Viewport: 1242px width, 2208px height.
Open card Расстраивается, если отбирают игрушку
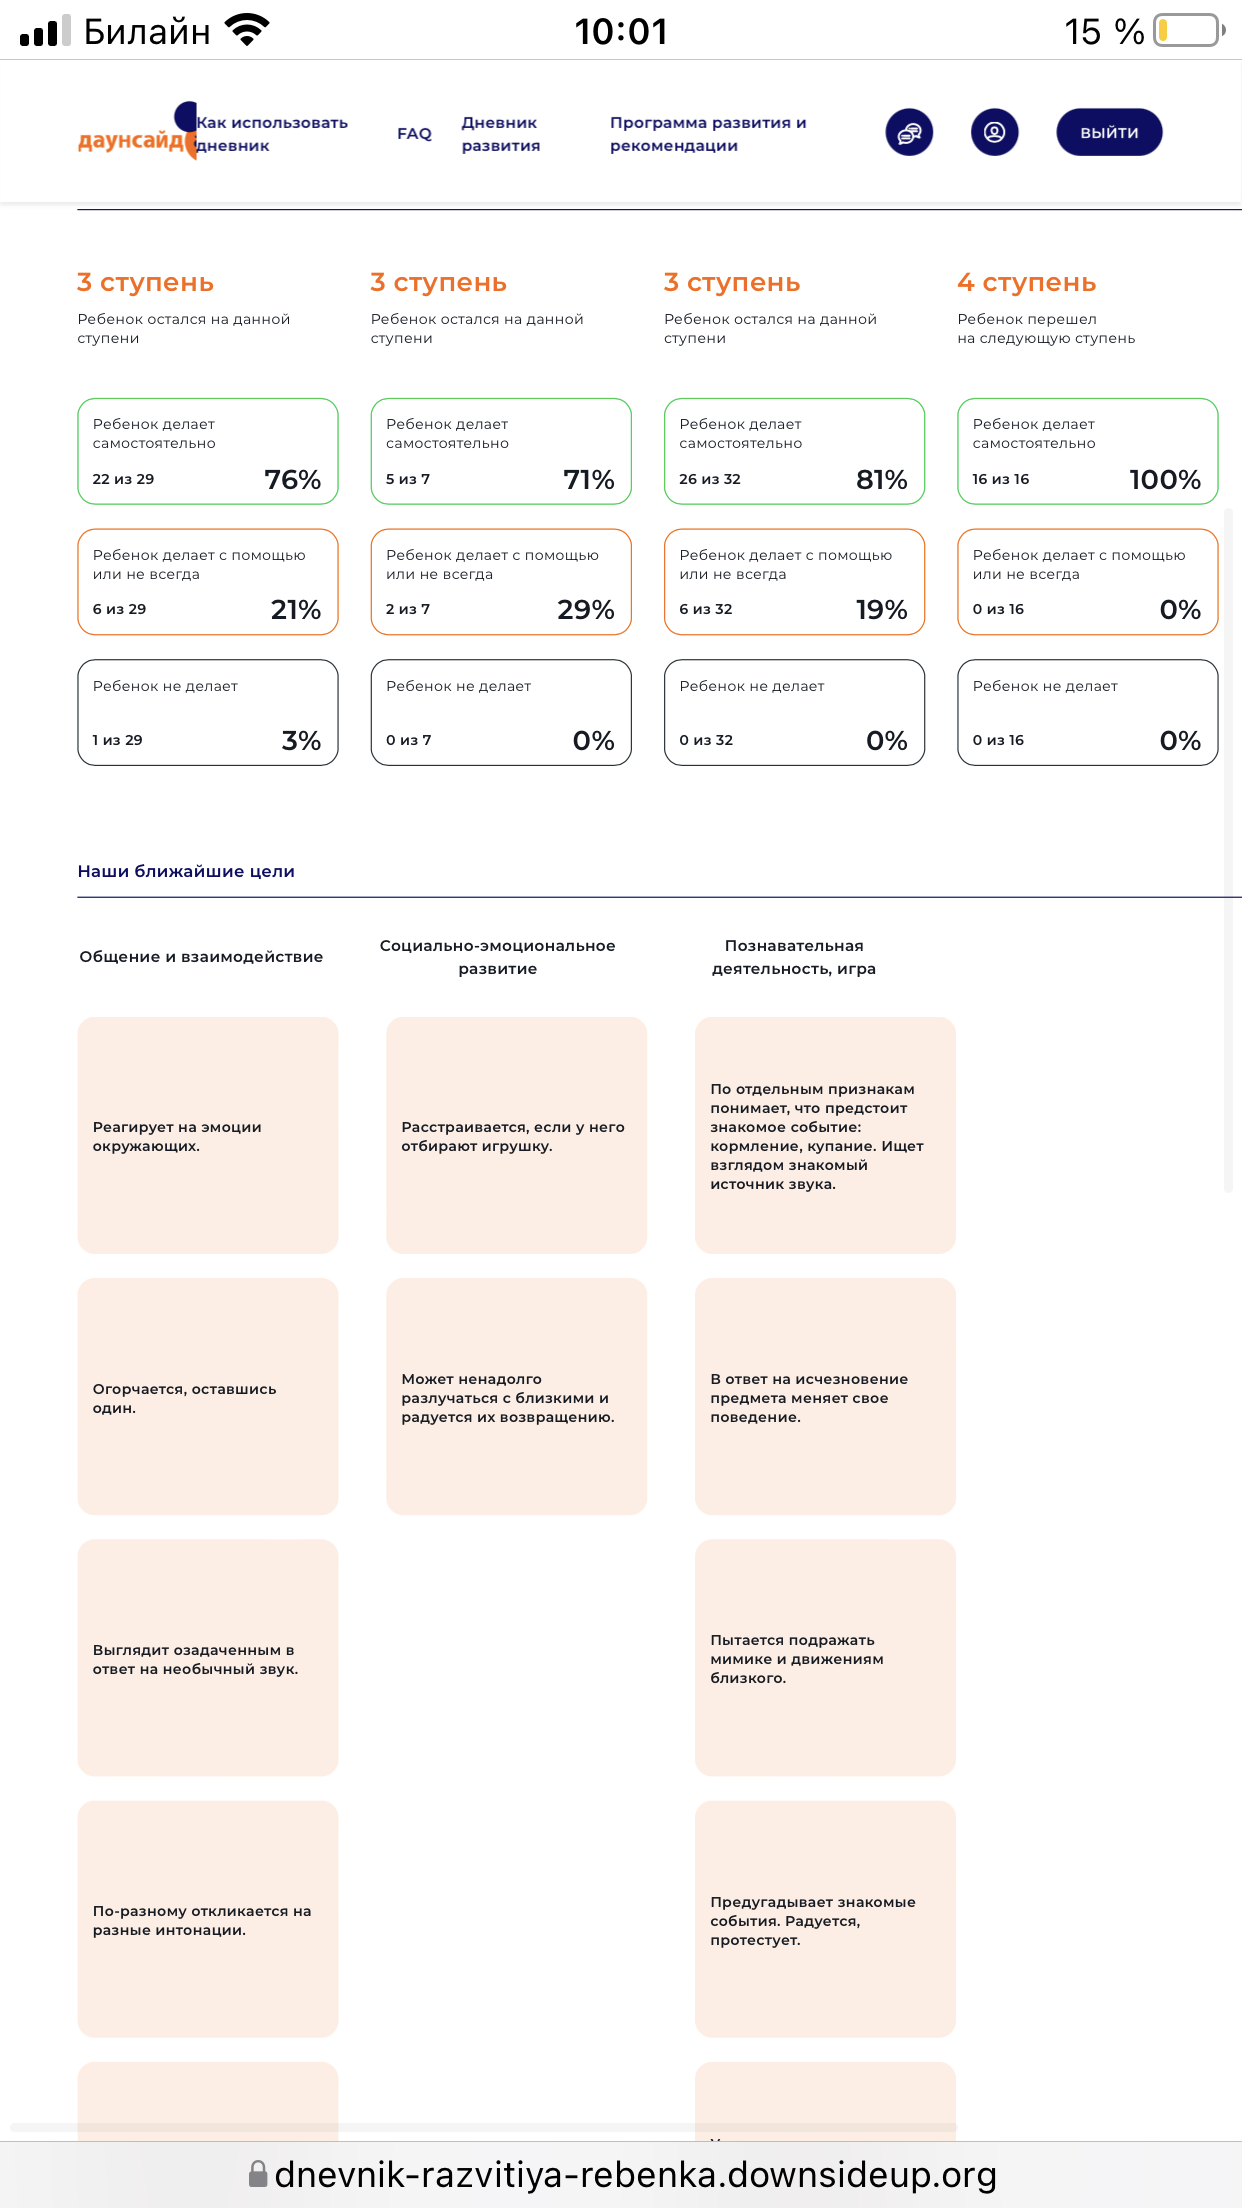click(517, 1135)
